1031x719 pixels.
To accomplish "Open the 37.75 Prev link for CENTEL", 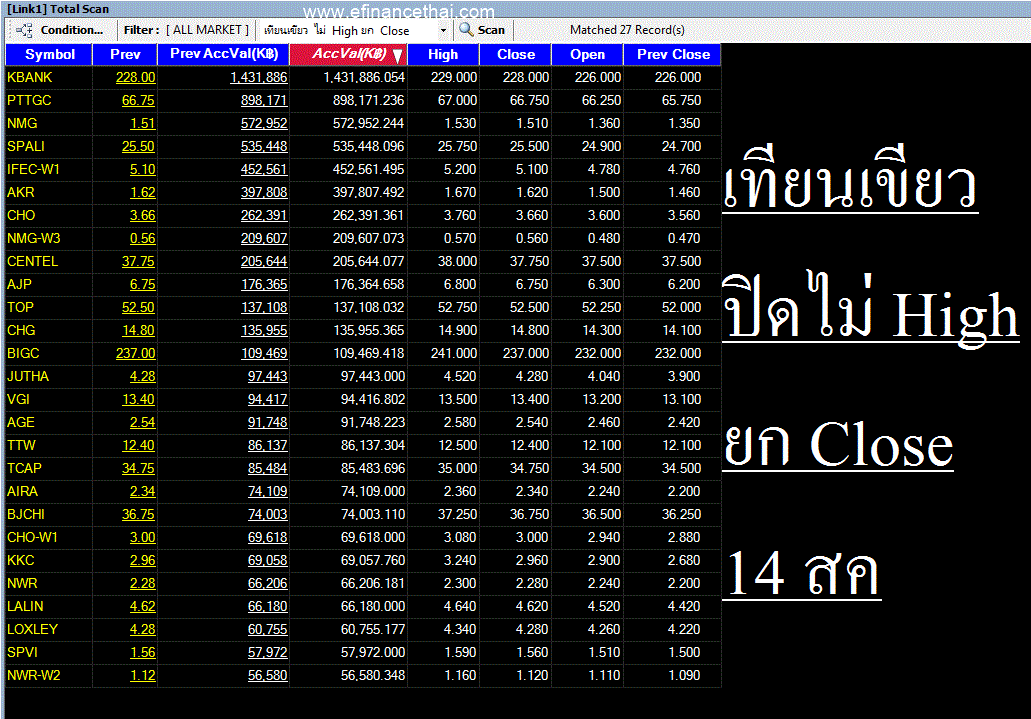I will [138, 262].
